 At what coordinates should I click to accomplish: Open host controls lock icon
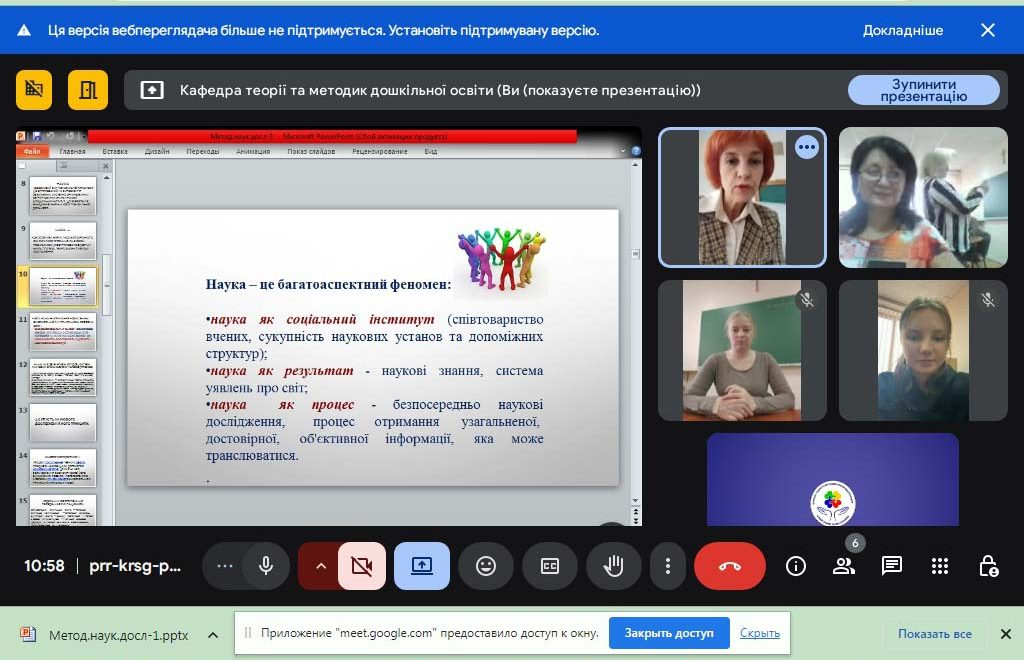click(988, 566)
